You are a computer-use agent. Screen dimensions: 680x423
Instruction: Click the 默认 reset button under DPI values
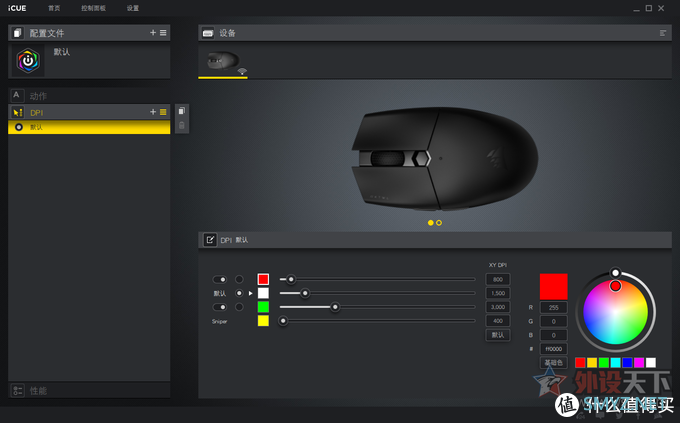point(498,335)
